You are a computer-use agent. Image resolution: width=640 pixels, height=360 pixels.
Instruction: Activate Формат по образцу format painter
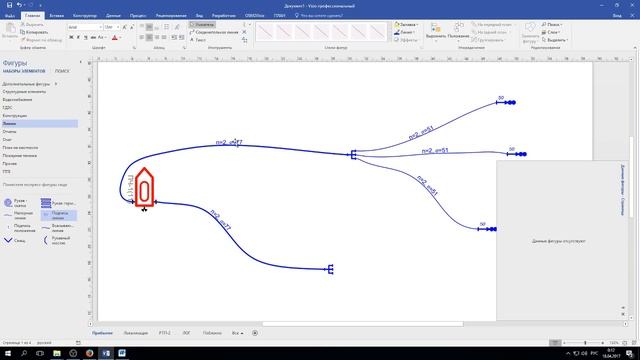coord(41,40)
